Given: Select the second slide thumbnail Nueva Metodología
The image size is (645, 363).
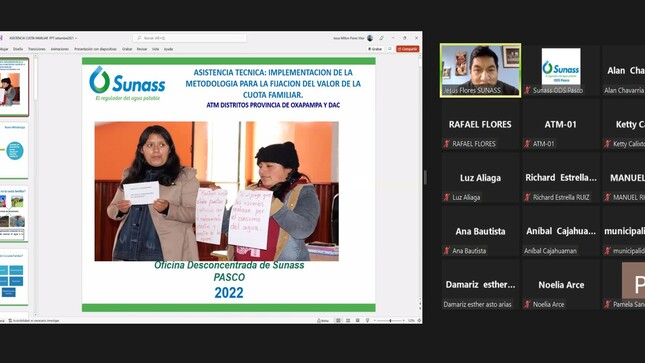Looking at the screenshot, I should [x=14, y=150].
